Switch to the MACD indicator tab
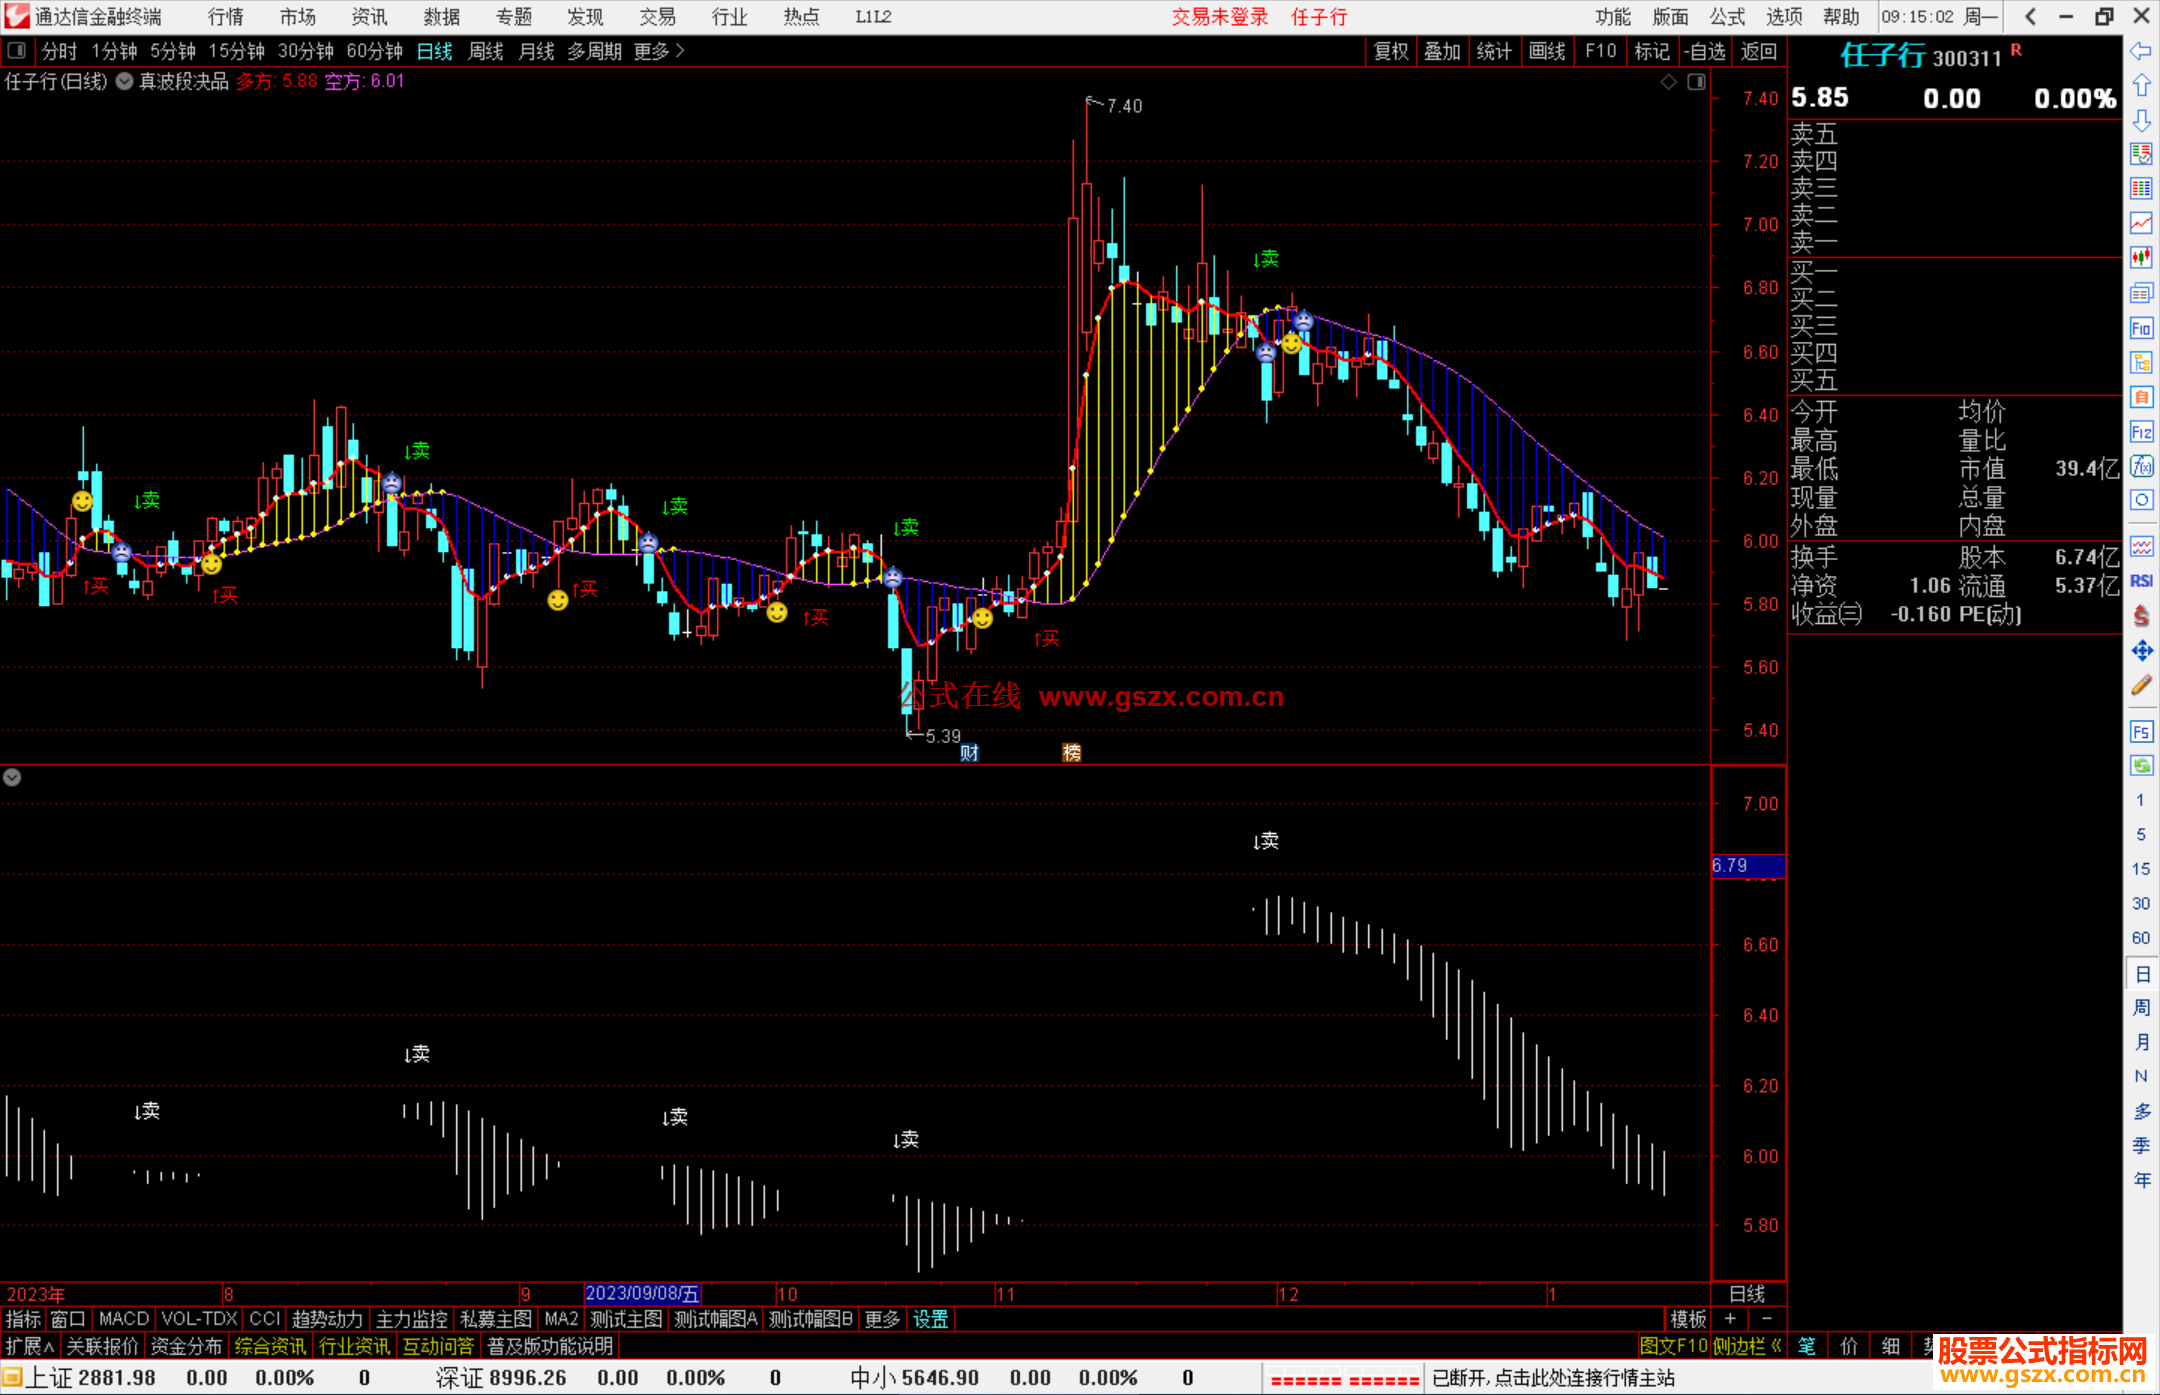This screenshot has width=2160, height=1395. tap(123, 1319)
